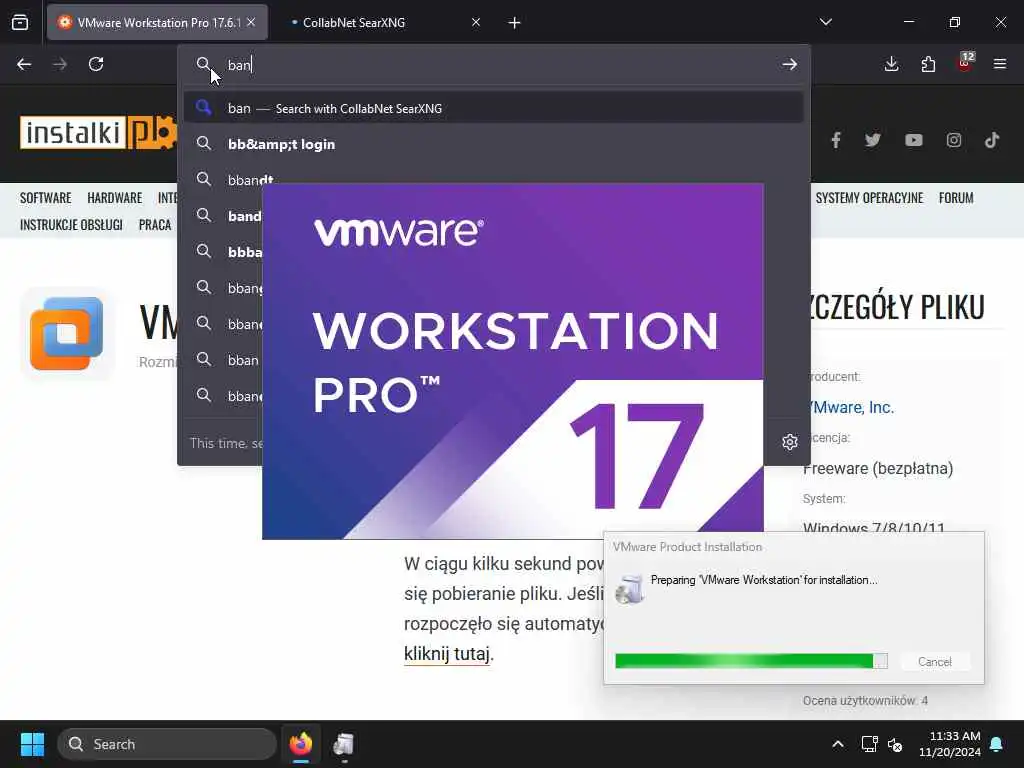Open instalki Instagram icon

click(953, 140)
